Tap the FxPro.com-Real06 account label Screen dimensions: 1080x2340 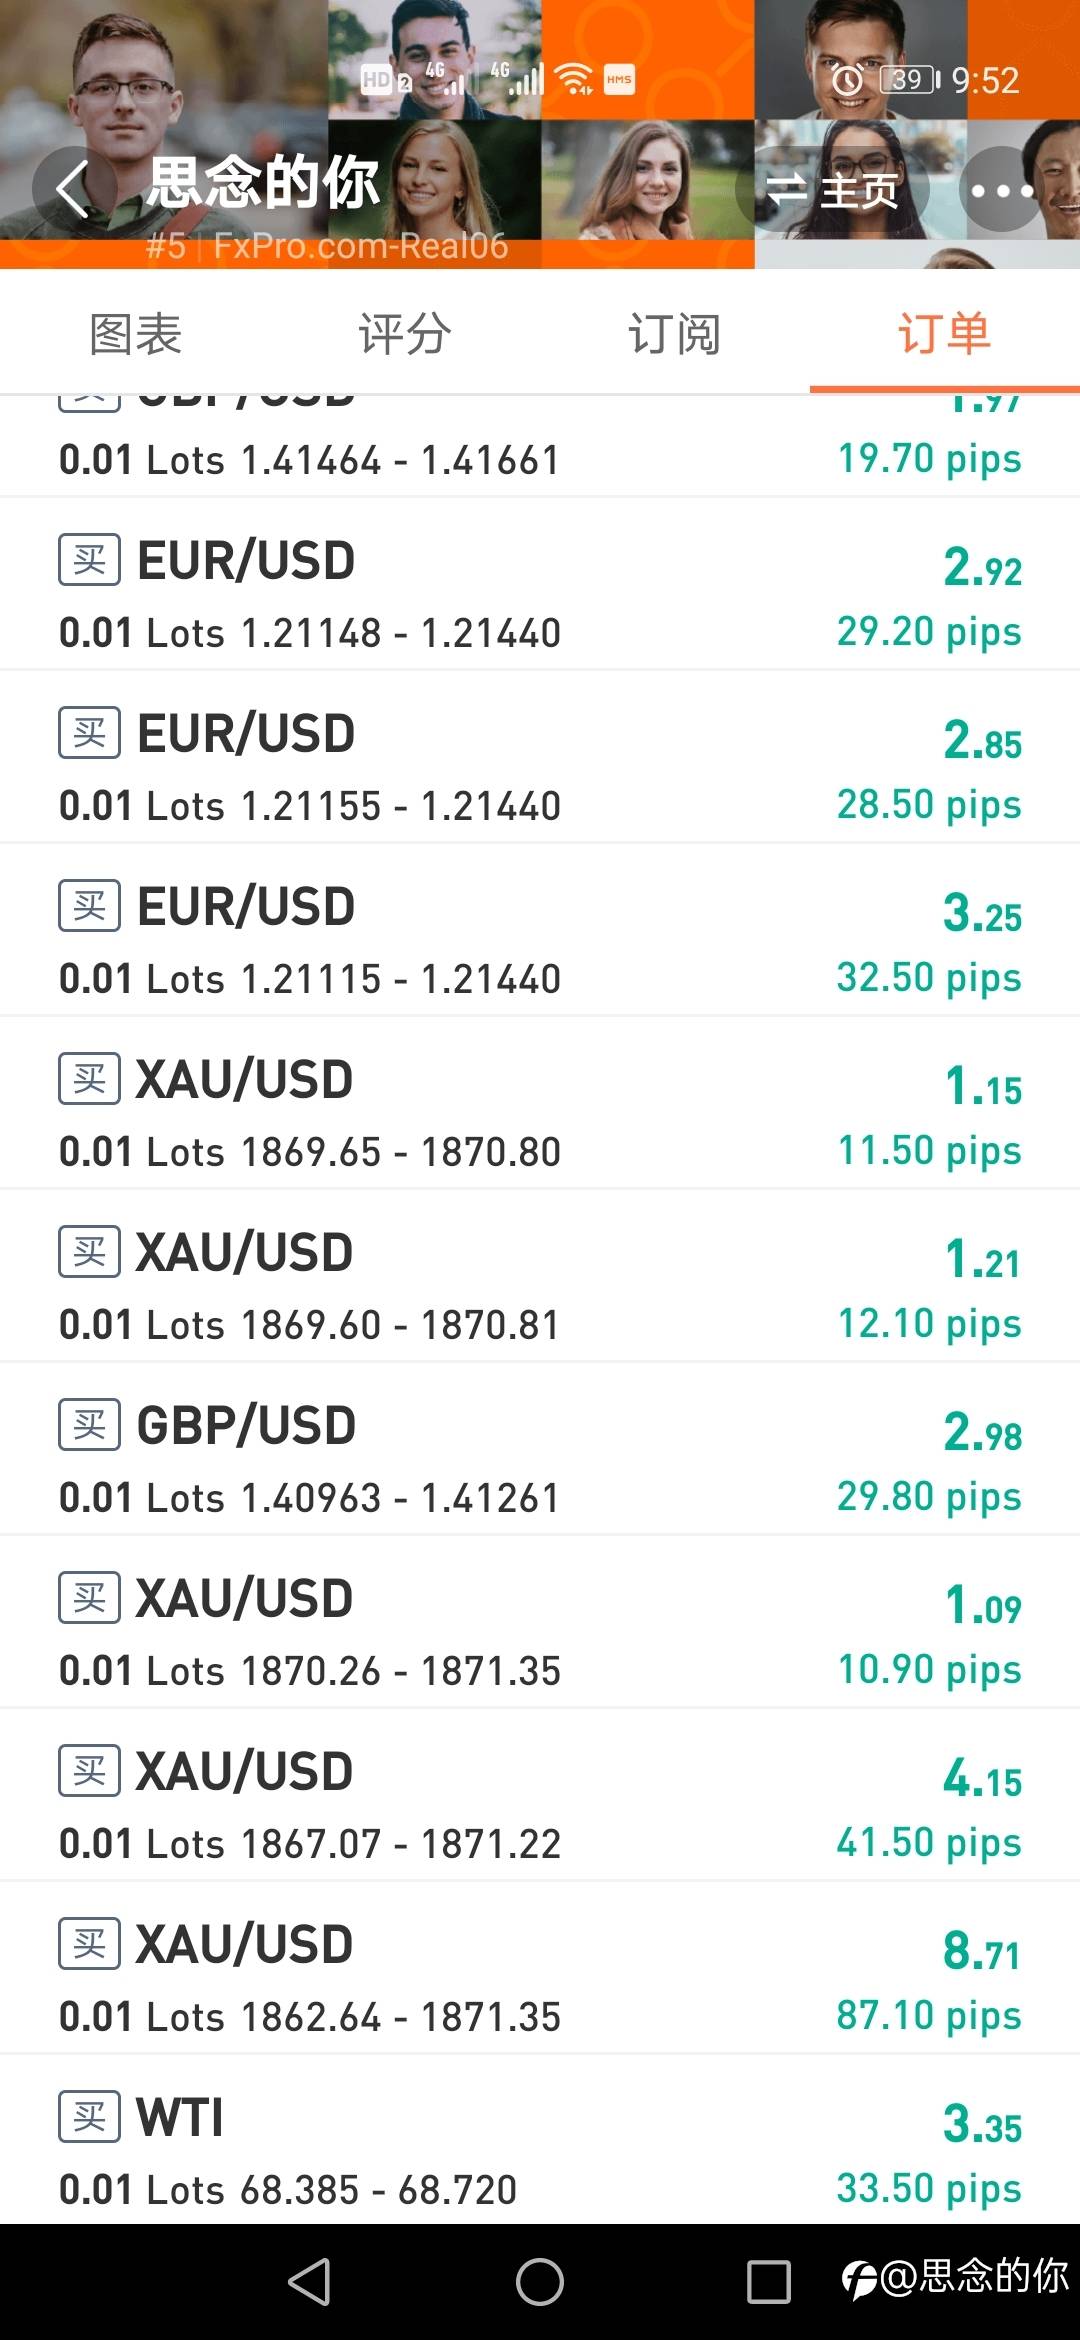point(360,246)
